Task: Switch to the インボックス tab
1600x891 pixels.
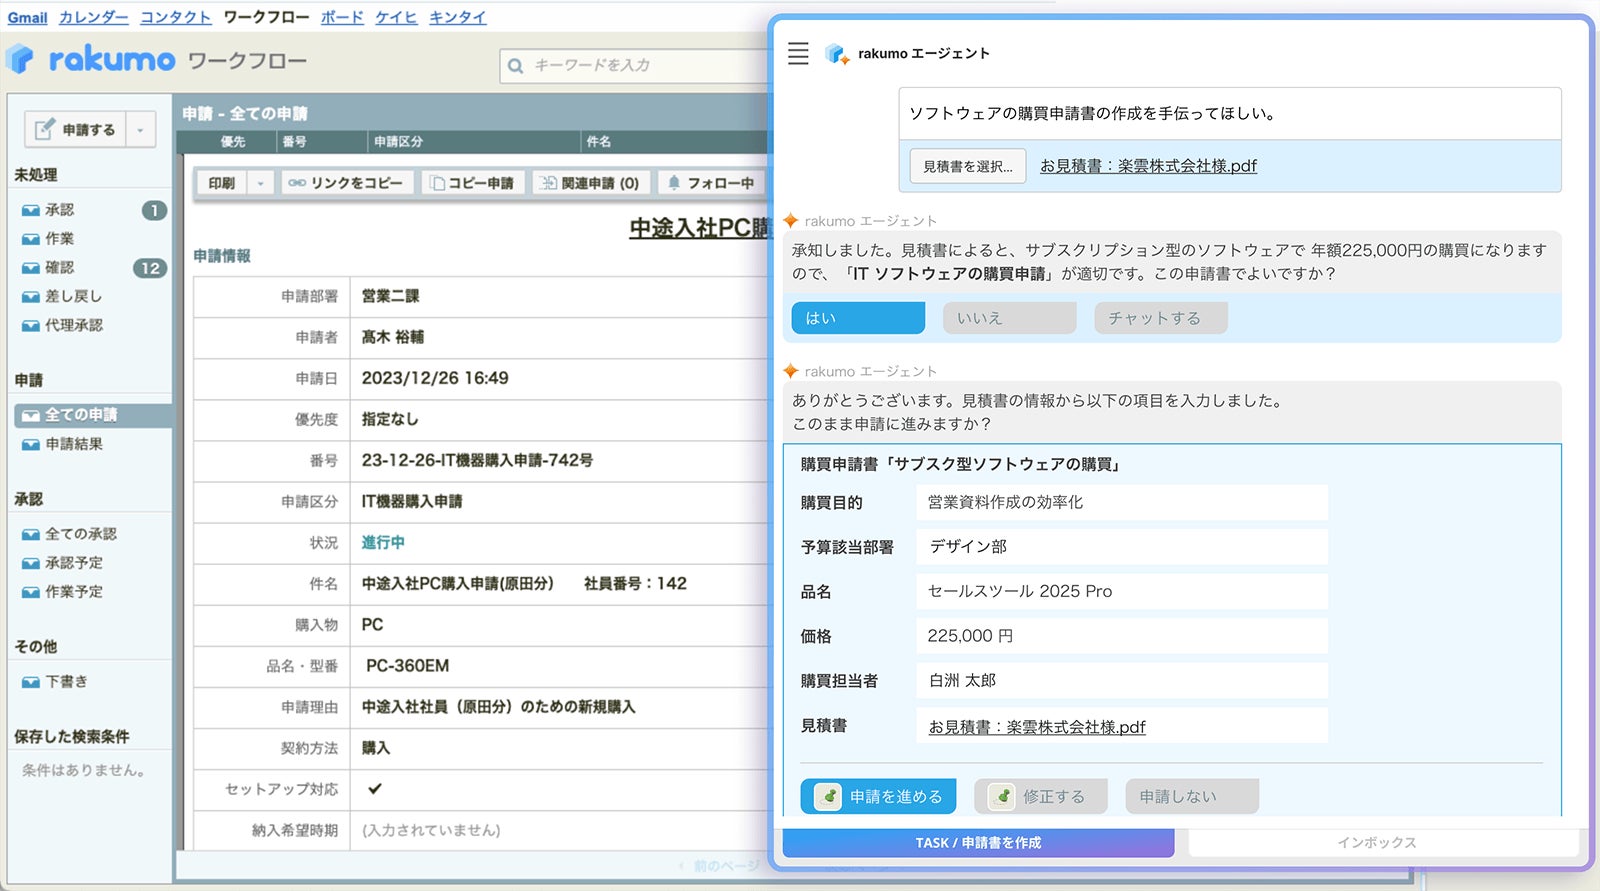Action: 1378,843
